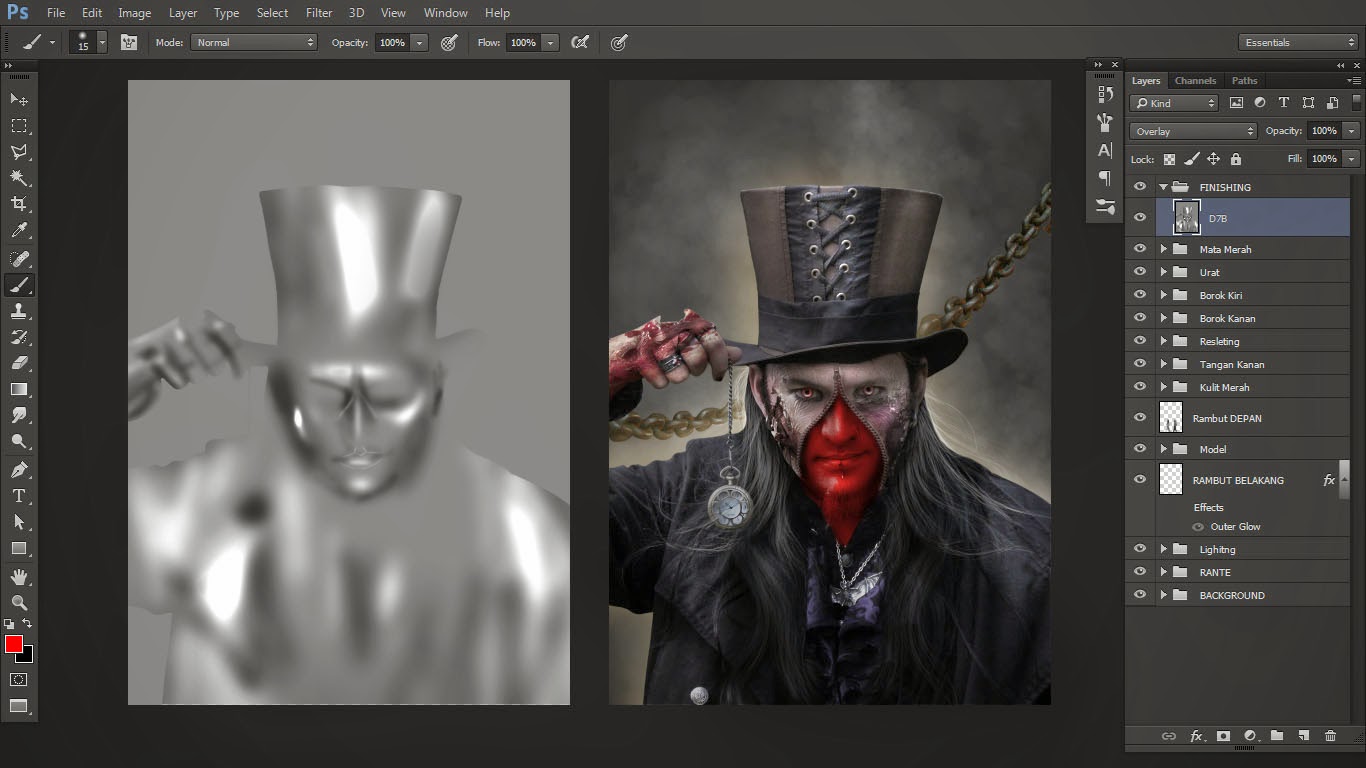Select the Gradient tool
The height and width of the screenshot is (768, 1366).
pos(19,389)
